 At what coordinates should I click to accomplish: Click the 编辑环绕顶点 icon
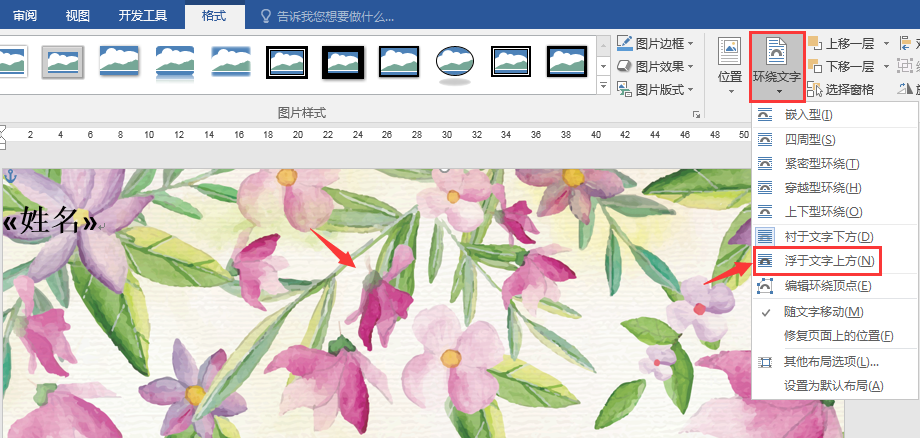[x=766, y=286]
